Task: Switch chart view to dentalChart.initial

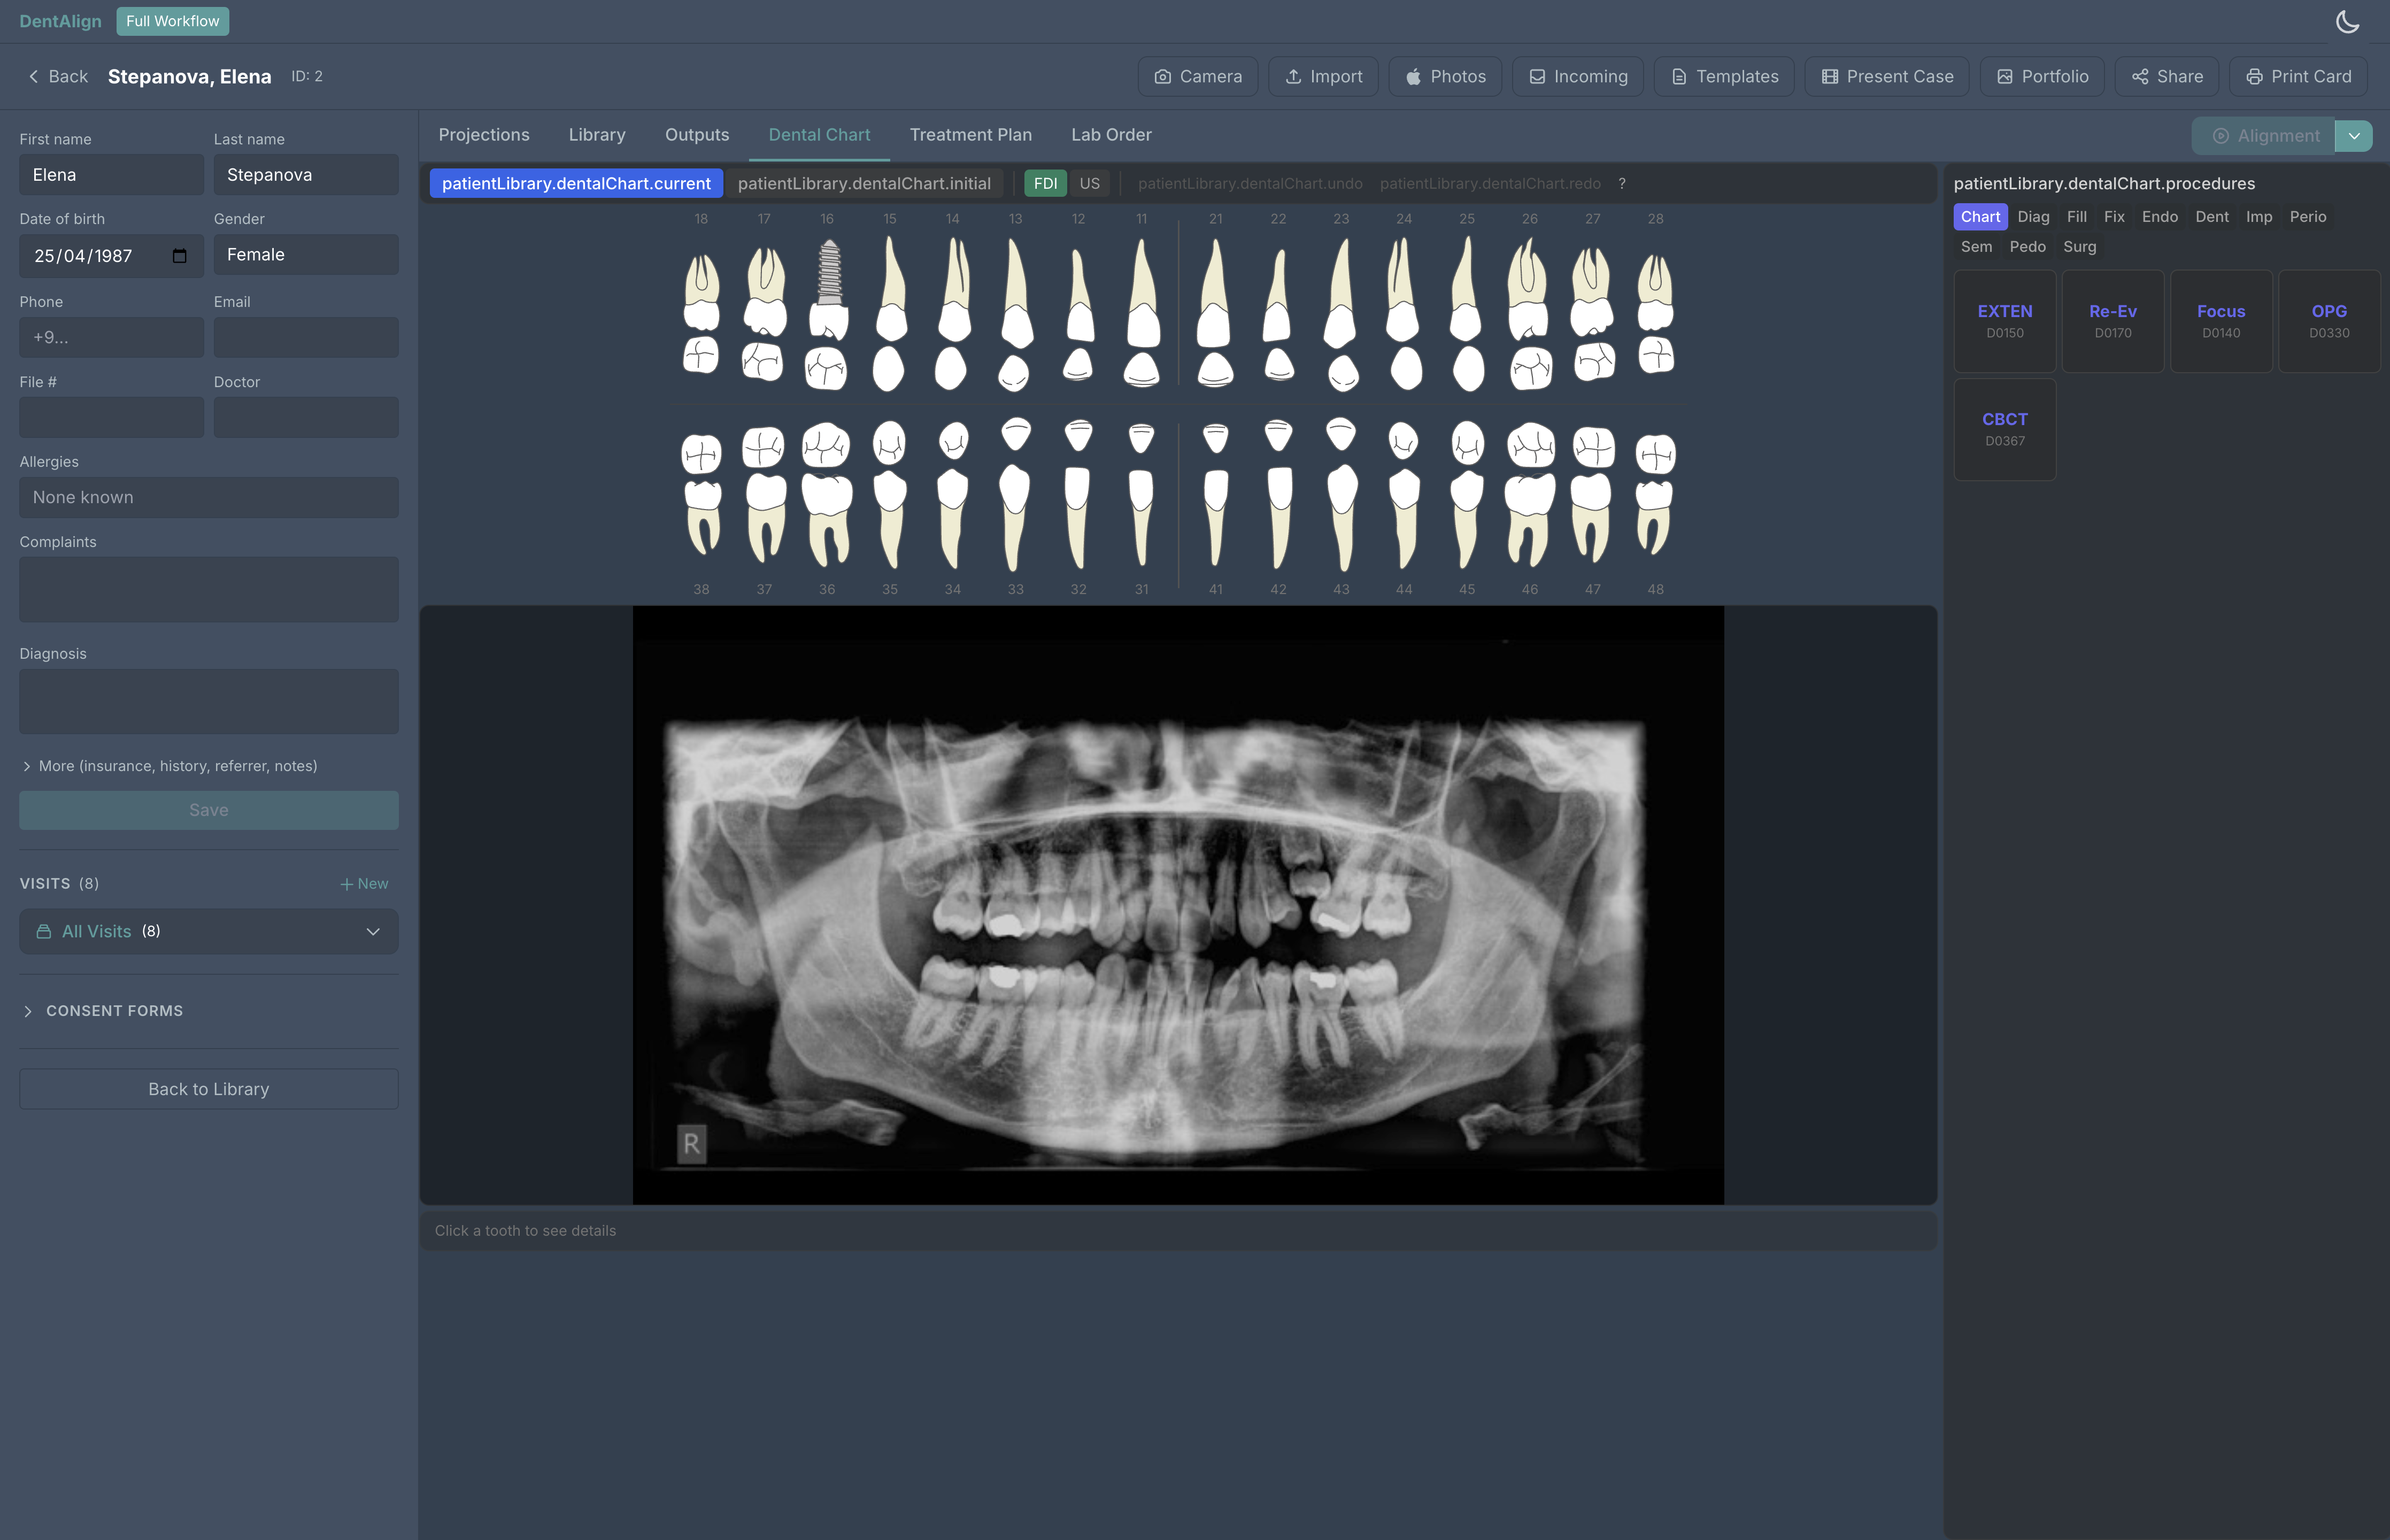Action: click(864, 183)
